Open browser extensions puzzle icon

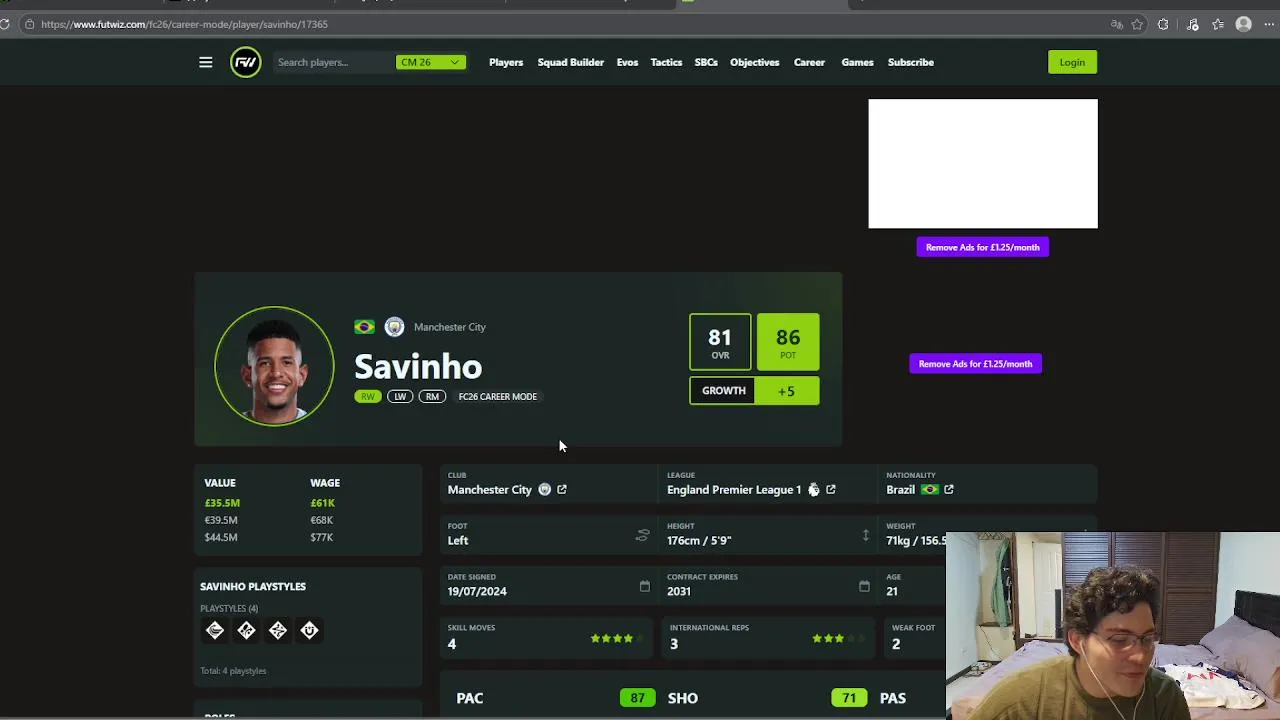point(1163,24)
